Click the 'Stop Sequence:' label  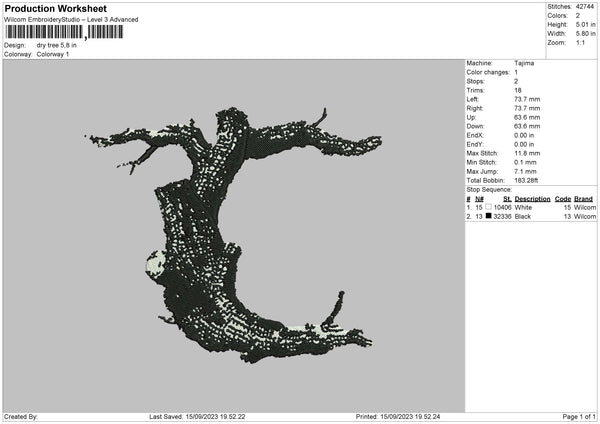(489, 189)
